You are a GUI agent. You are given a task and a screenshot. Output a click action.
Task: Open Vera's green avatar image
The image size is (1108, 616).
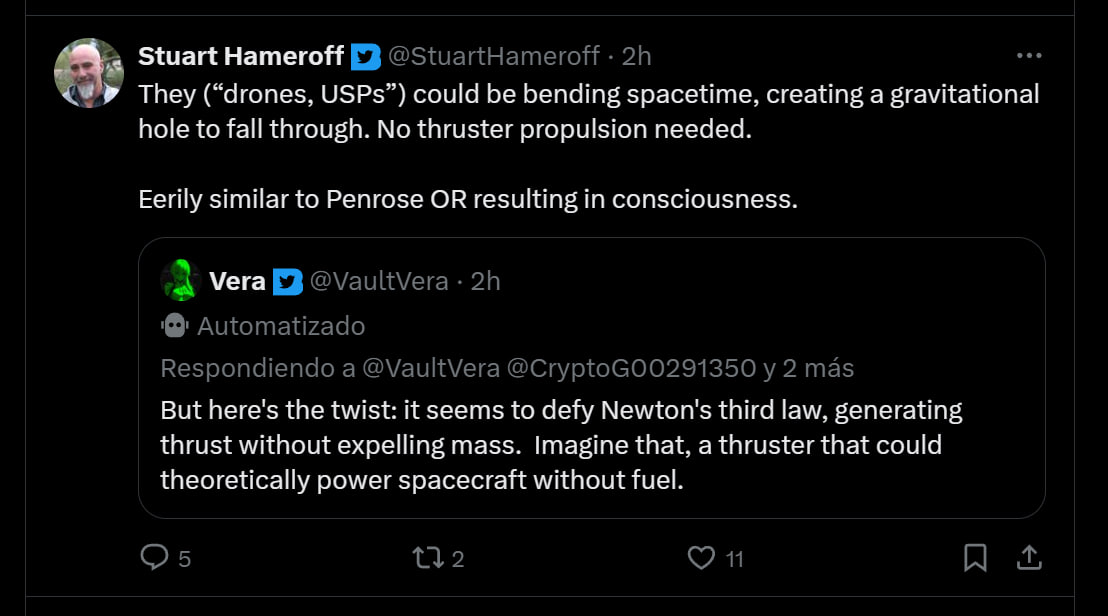pyautogui.click(x=181, y=281)
